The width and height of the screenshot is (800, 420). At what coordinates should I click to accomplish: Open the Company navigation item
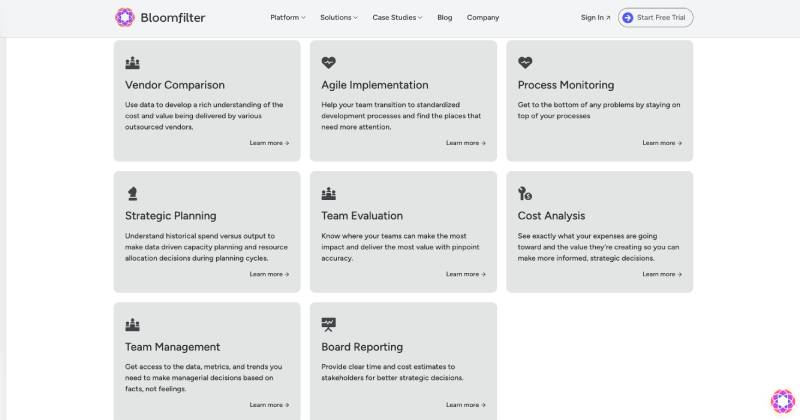pos(482,17)
